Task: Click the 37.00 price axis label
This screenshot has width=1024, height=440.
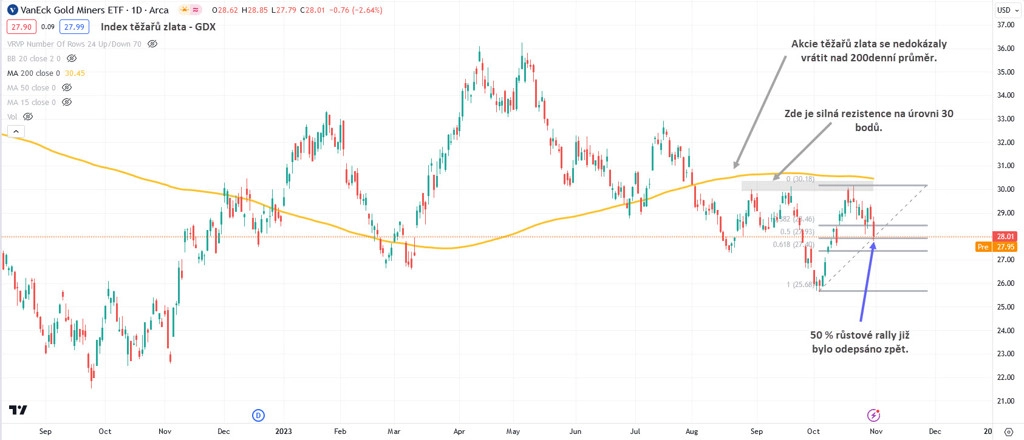Action: coord(1006,25)
